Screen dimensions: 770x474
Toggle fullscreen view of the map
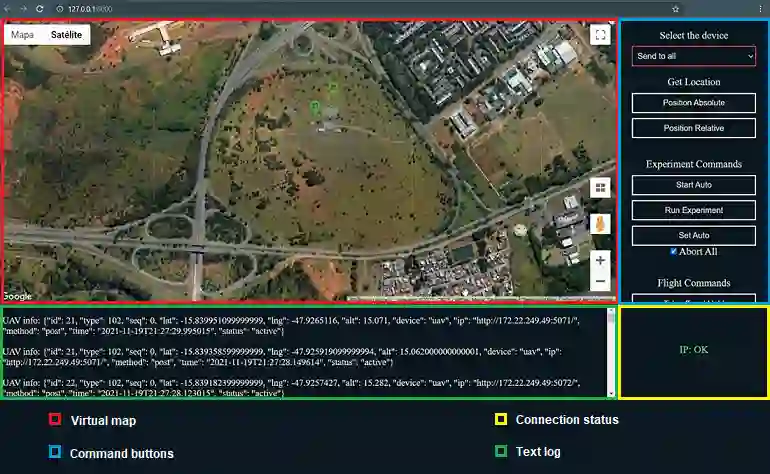click(x=600, y=35)
